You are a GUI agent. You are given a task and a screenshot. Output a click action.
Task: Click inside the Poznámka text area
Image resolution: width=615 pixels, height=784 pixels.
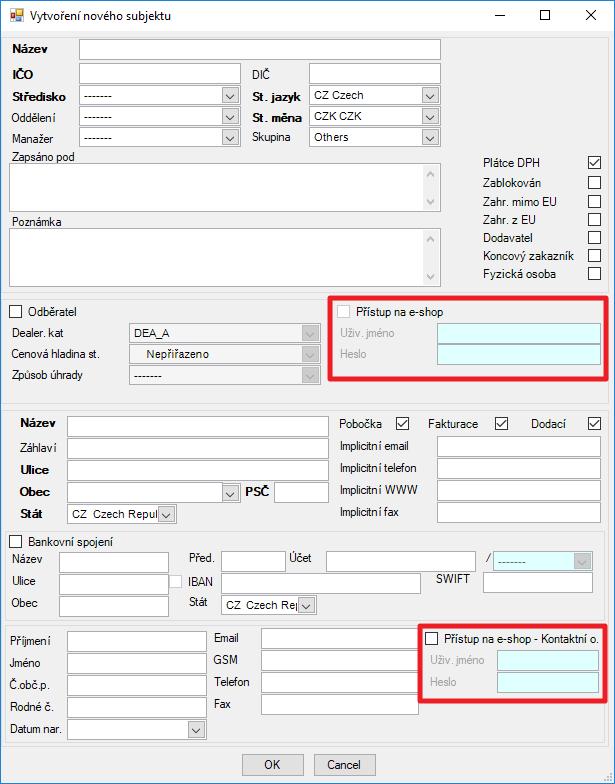(x=225, y=258)
